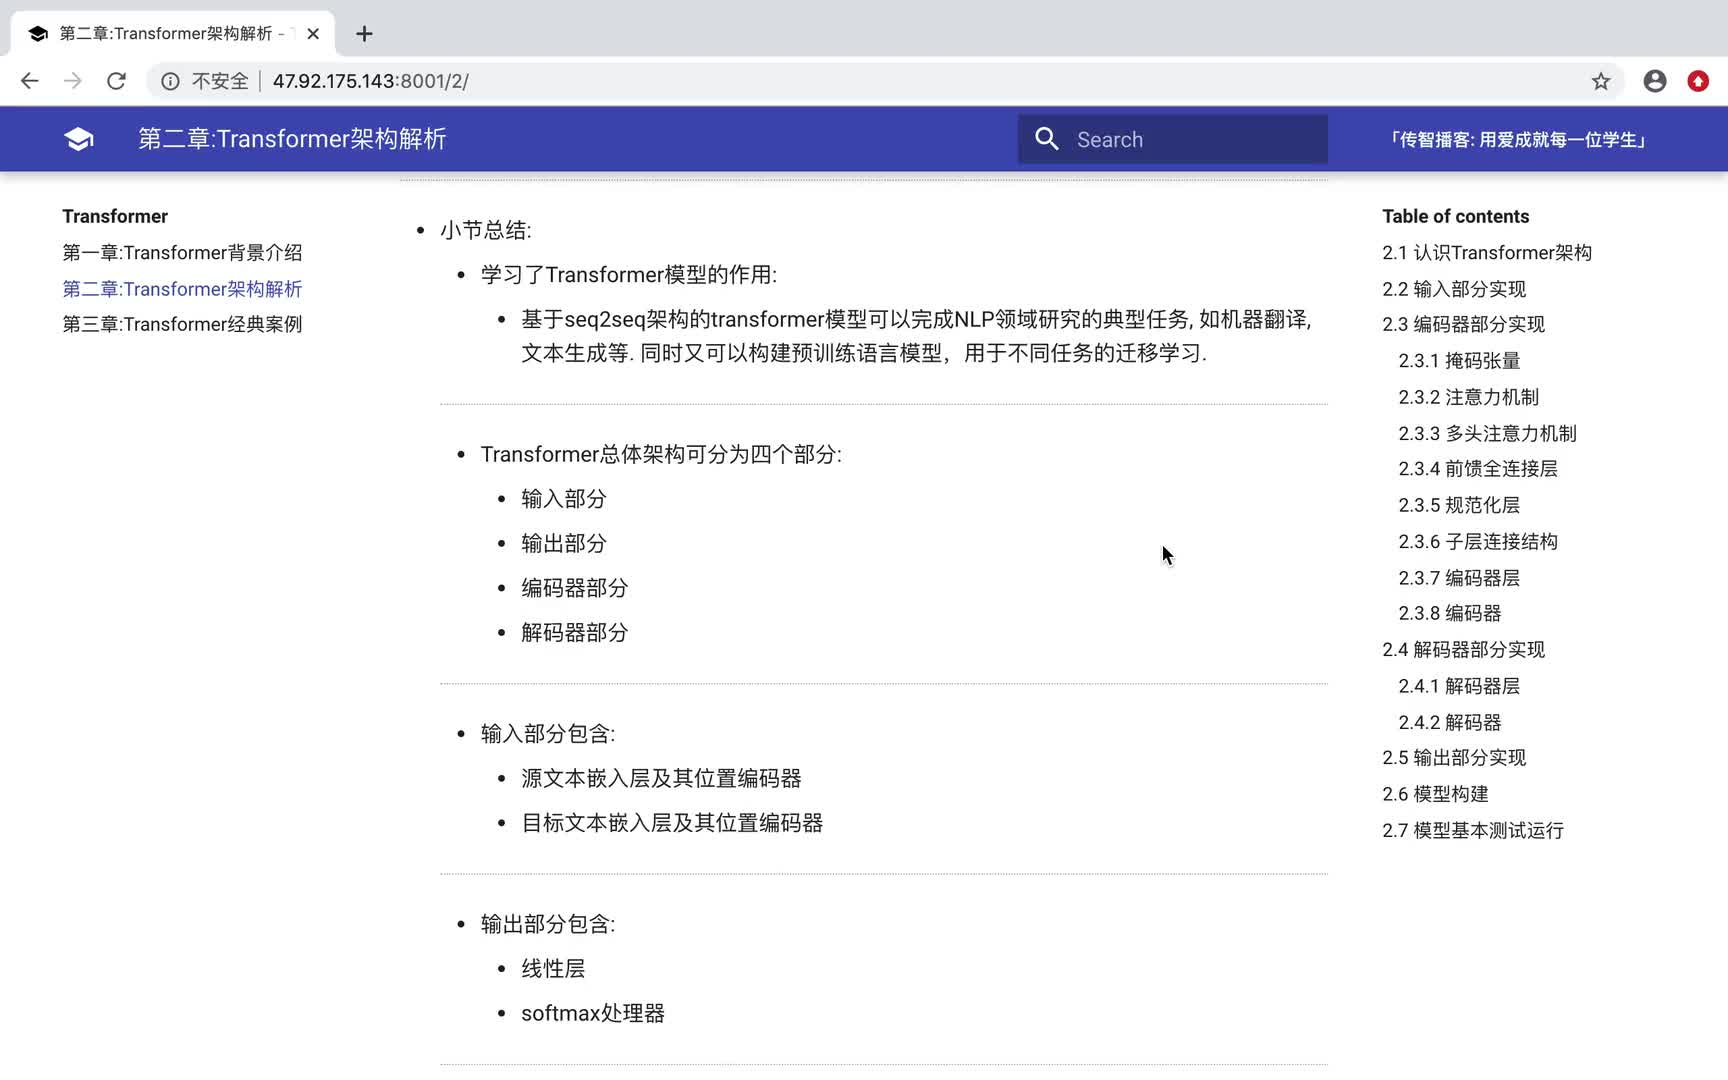Click the 输入部分 list item

click(x=564, y=499)
